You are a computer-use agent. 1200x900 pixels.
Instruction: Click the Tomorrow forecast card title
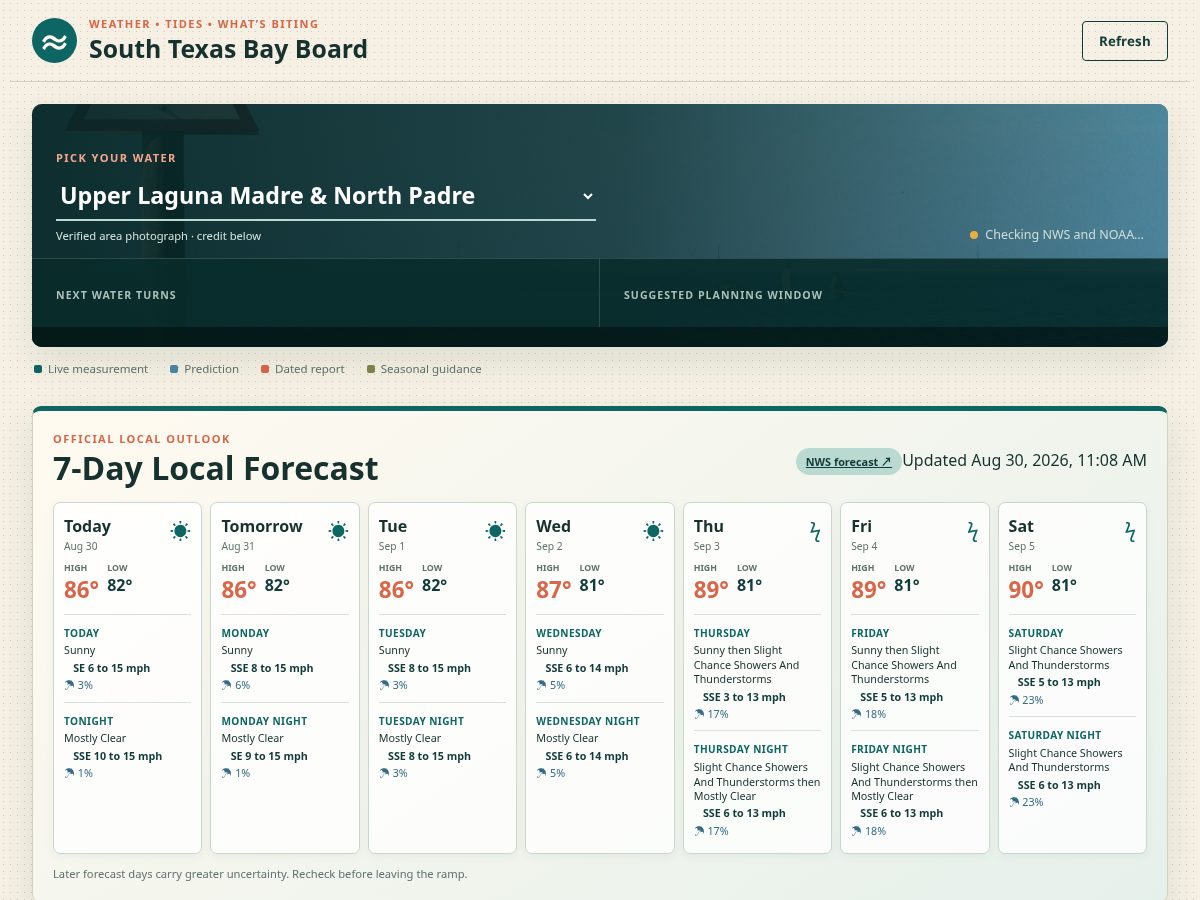[262, 526]
